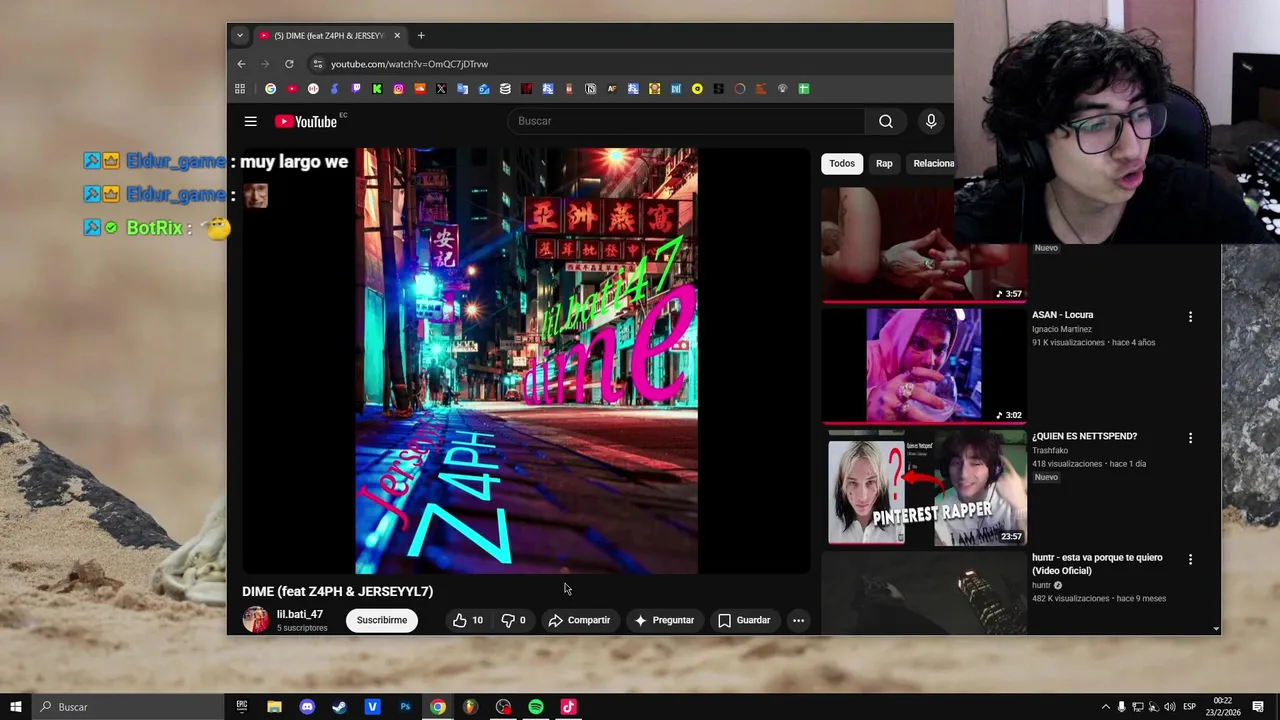Open more actions ellipsis under video
1280x720 pixels.
click(x=798, y=620)
